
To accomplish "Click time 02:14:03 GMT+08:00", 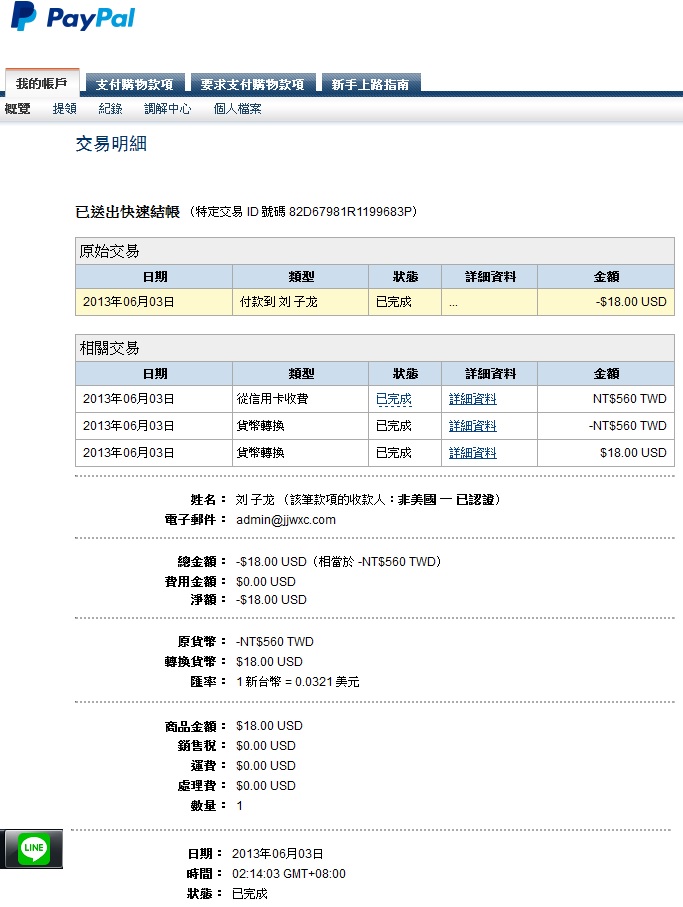I will tap(289, 874).
